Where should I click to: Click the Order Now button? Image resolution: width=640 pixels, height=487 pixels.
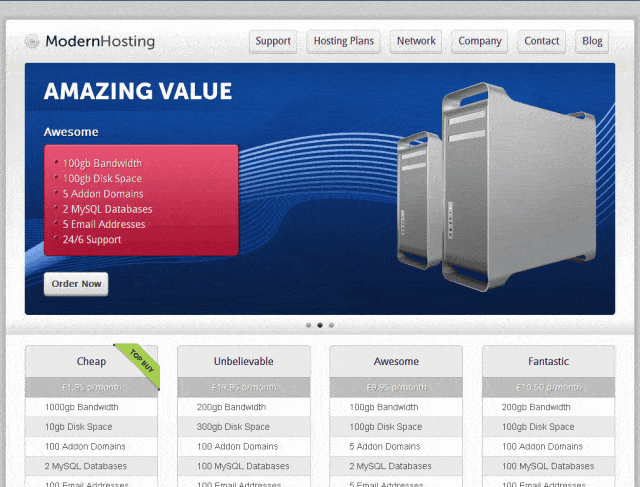click(x=76, y=284)
